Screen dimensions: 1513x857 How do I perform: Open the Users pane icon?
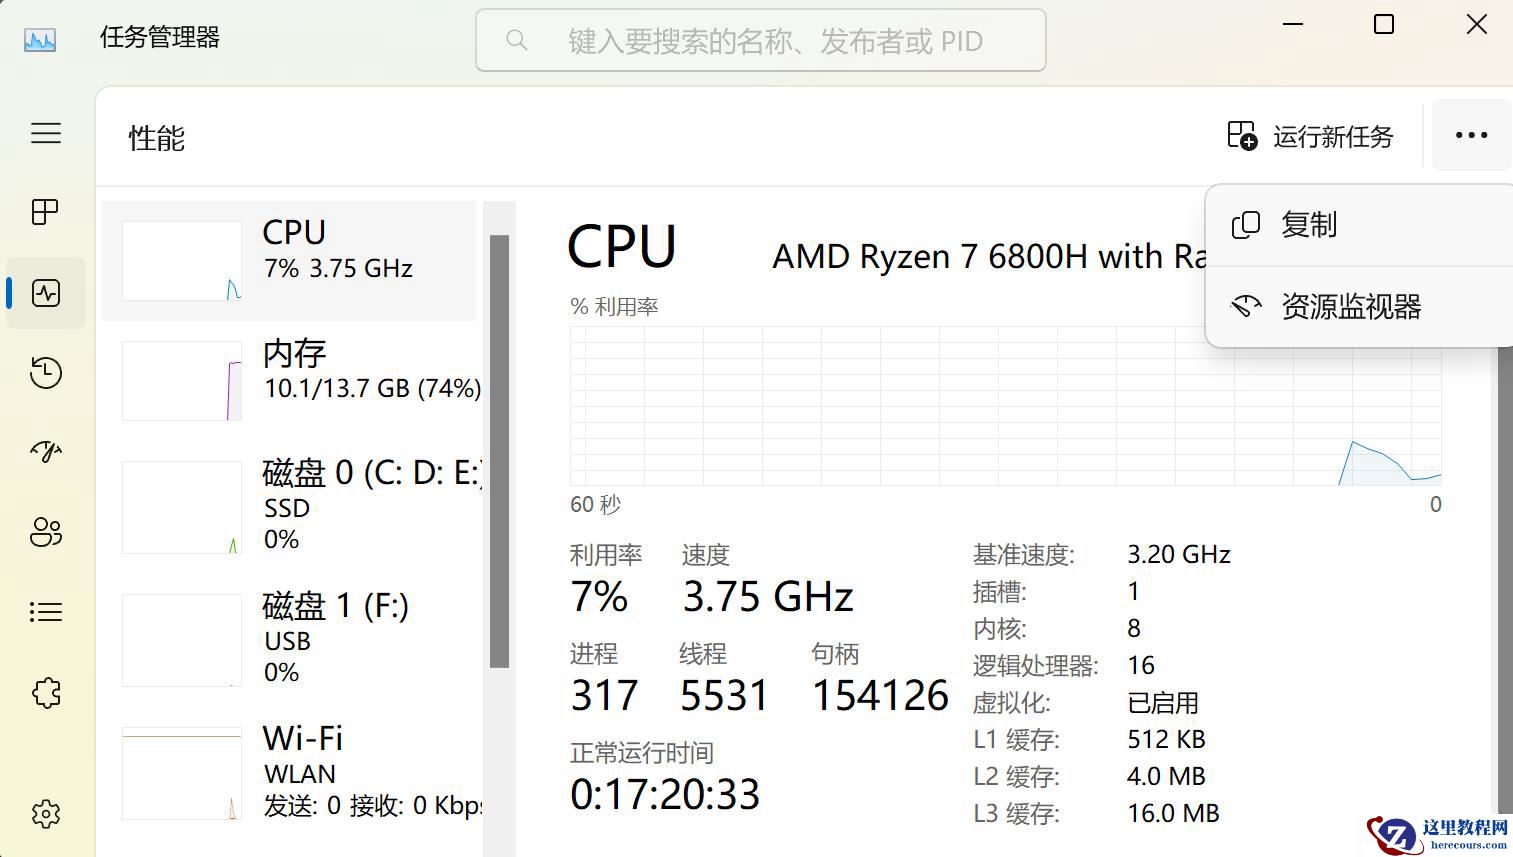(x=45, y=532)
